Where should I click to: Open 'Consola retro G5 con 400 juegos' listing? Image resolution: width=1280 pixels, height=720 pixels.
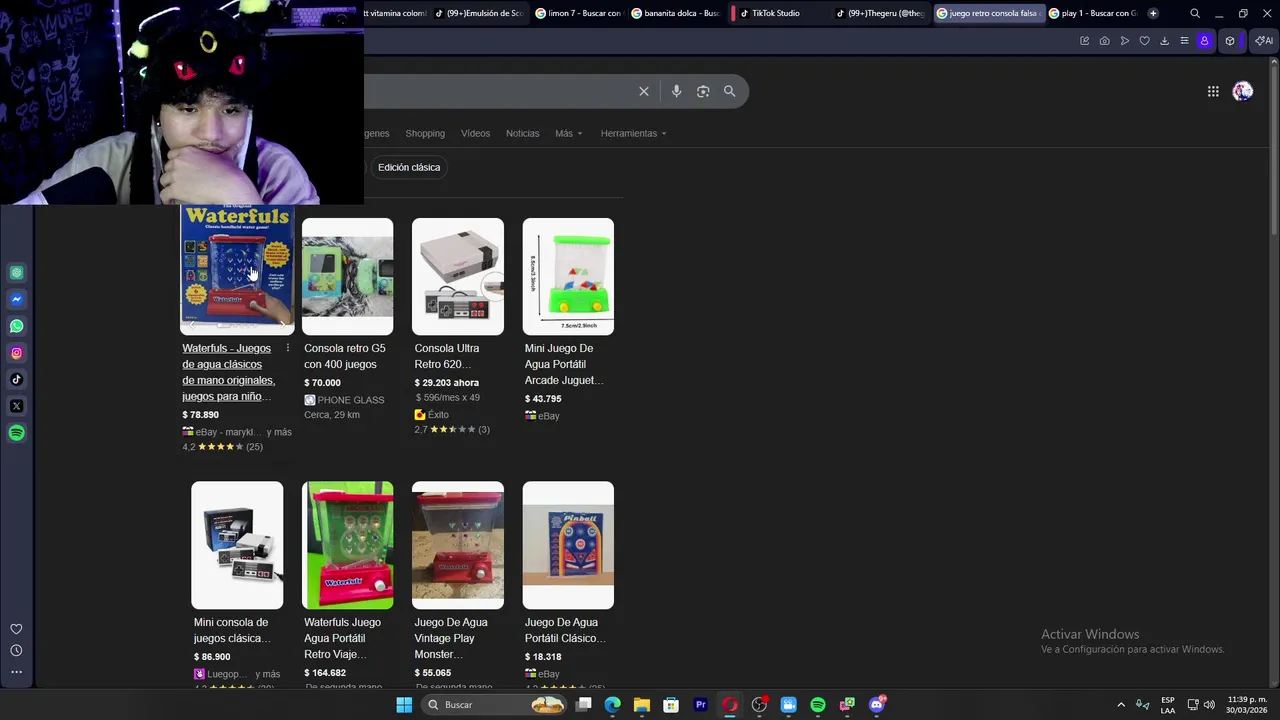click(x=345, y=356)
